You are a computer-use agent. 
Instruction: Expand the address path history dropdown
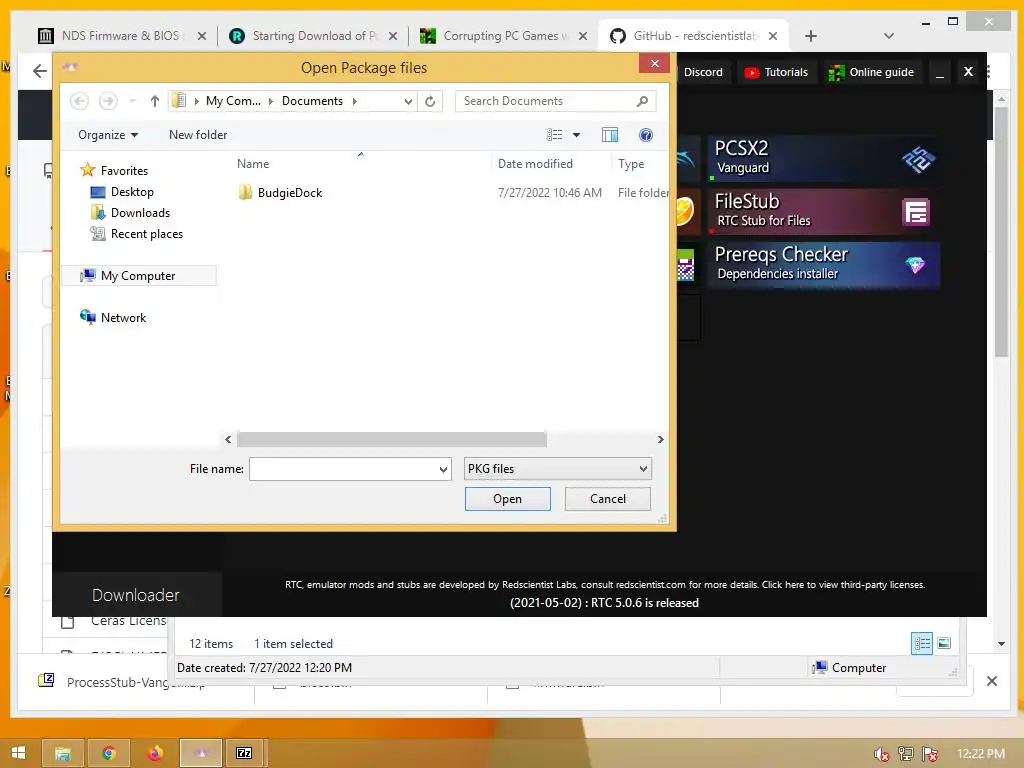click(408, 101)
